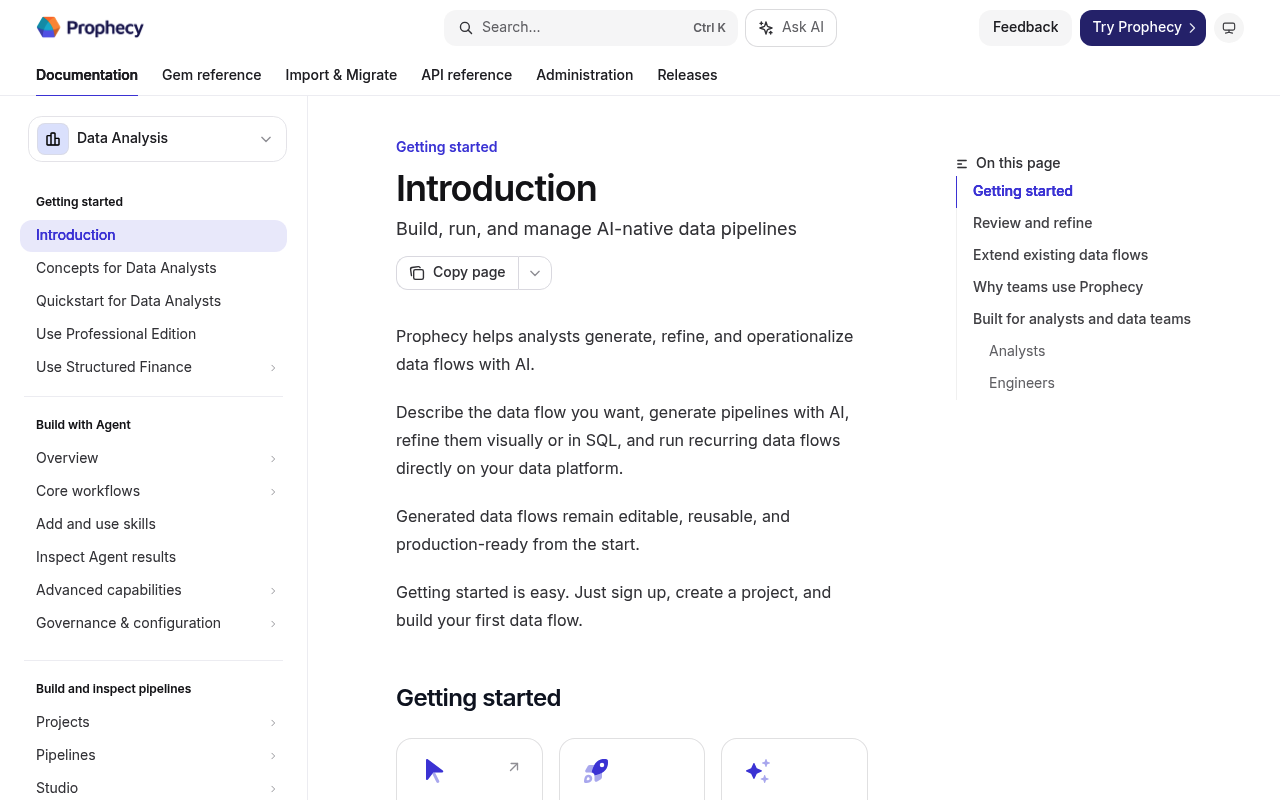Screen dimensions: 1280x800
Task: Jump to Extend existing data flows
Action: click(1060, 255)
